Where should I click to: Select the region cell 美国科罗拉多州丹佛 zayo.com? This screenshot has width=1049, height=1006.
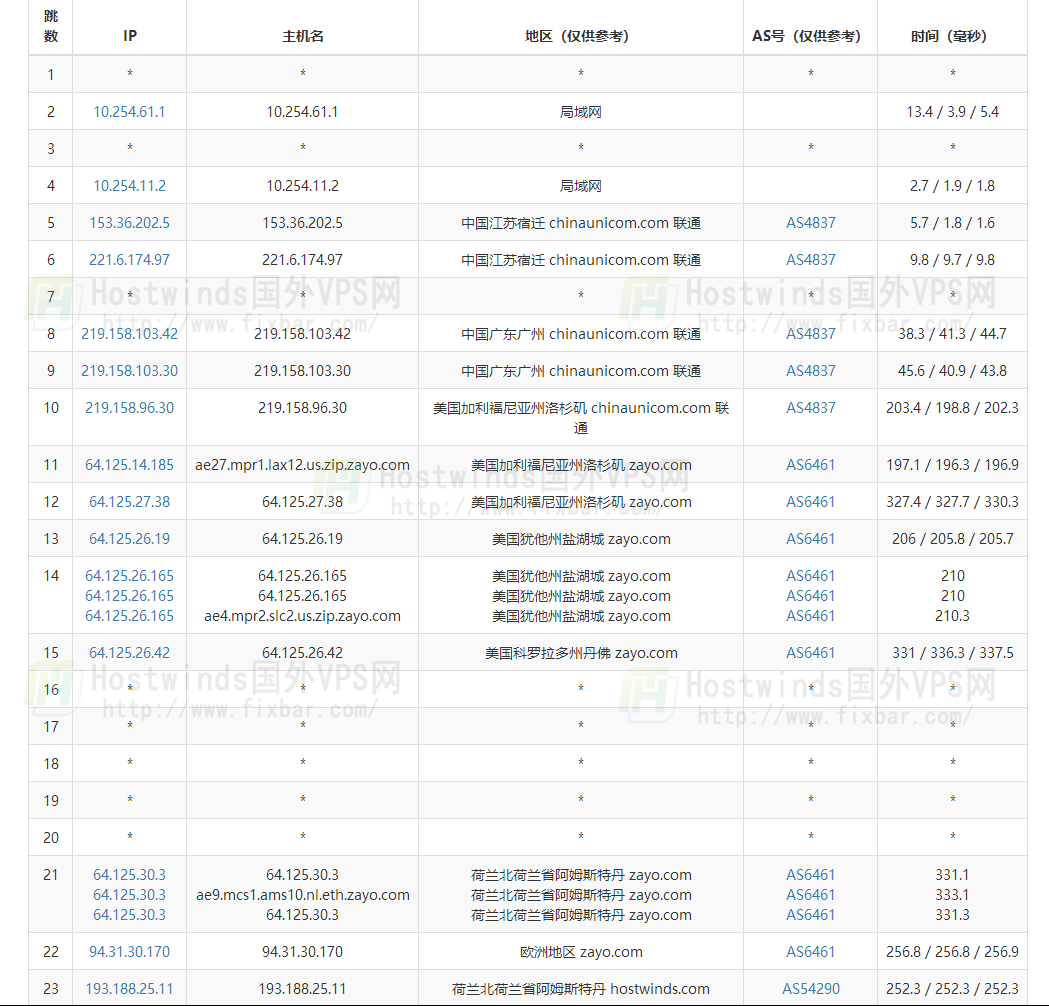point(581,653)
